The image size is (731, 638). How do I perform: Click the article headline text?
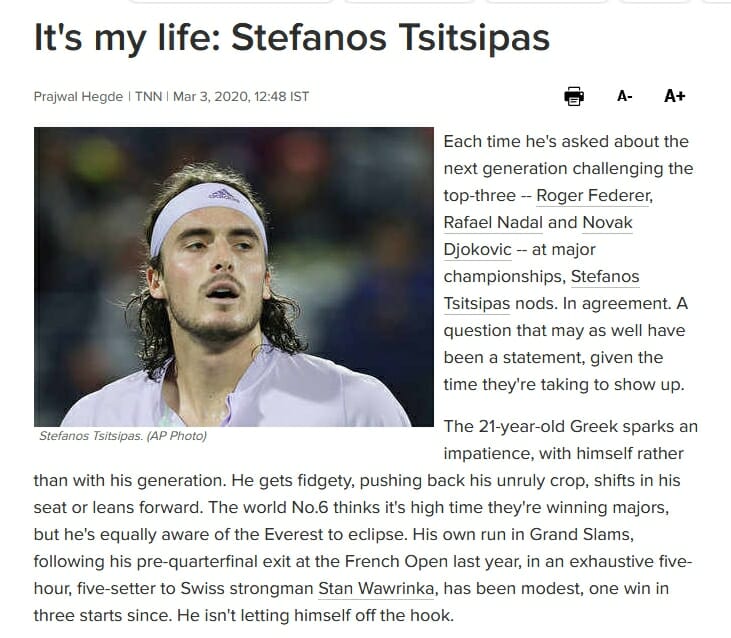tap(292, 37)
